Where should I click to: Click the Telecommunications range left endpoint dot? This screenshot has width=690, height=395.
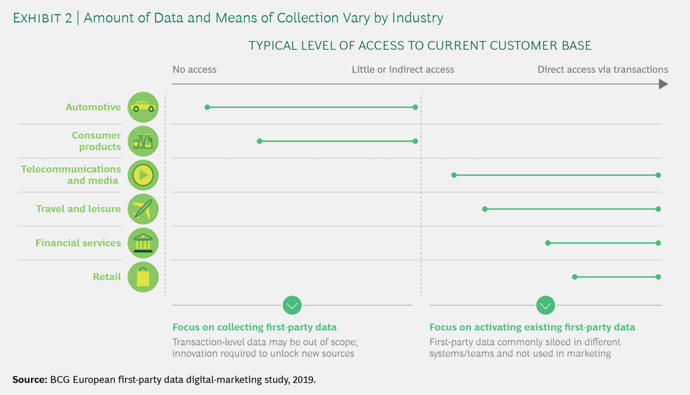(454, 175)
